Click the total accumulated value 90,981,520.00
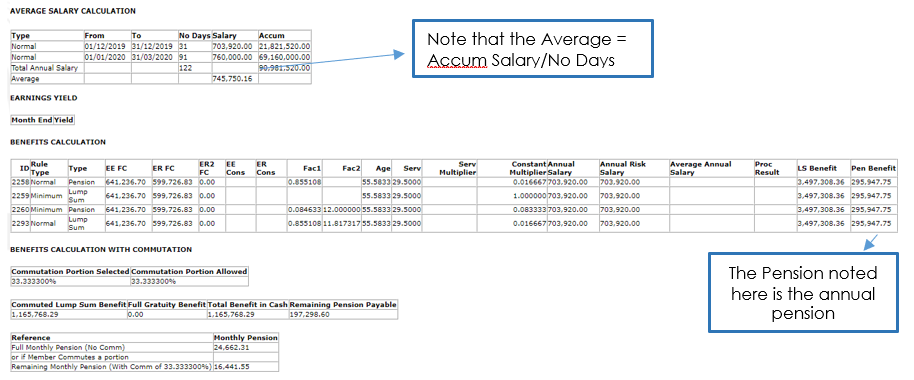 284,68
